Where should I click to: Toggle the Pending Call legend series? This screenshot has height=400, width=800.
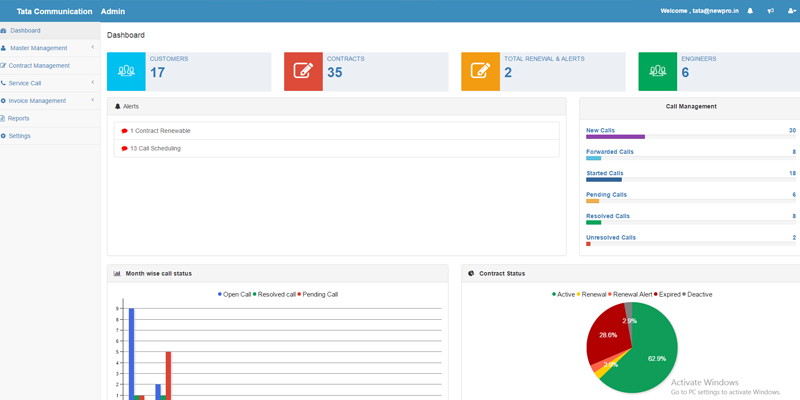(318, 294)
